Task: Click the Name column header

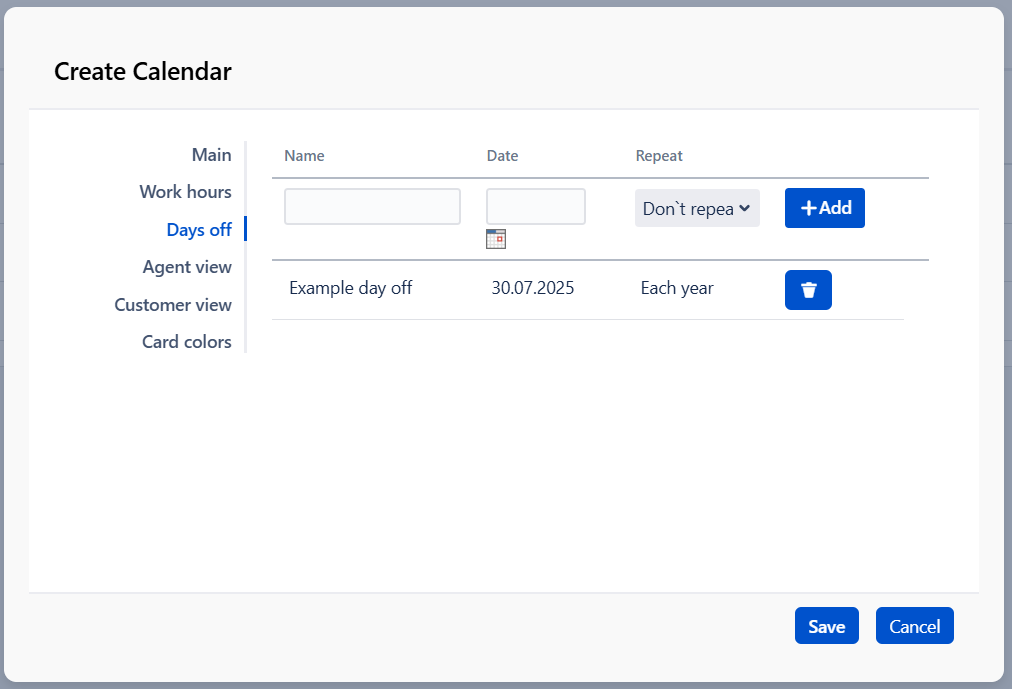Action: point(304,156)
